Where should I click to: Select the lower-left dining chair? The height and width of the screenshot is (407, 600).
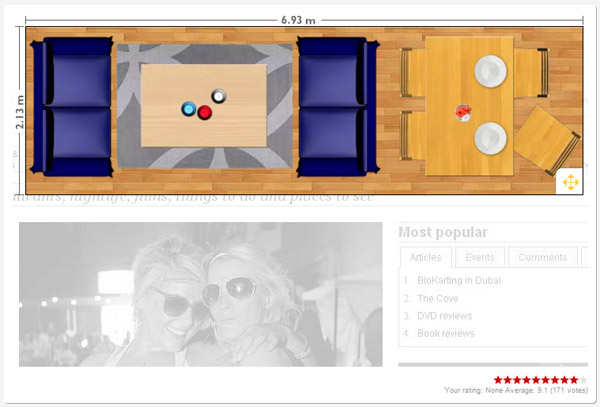413,135
